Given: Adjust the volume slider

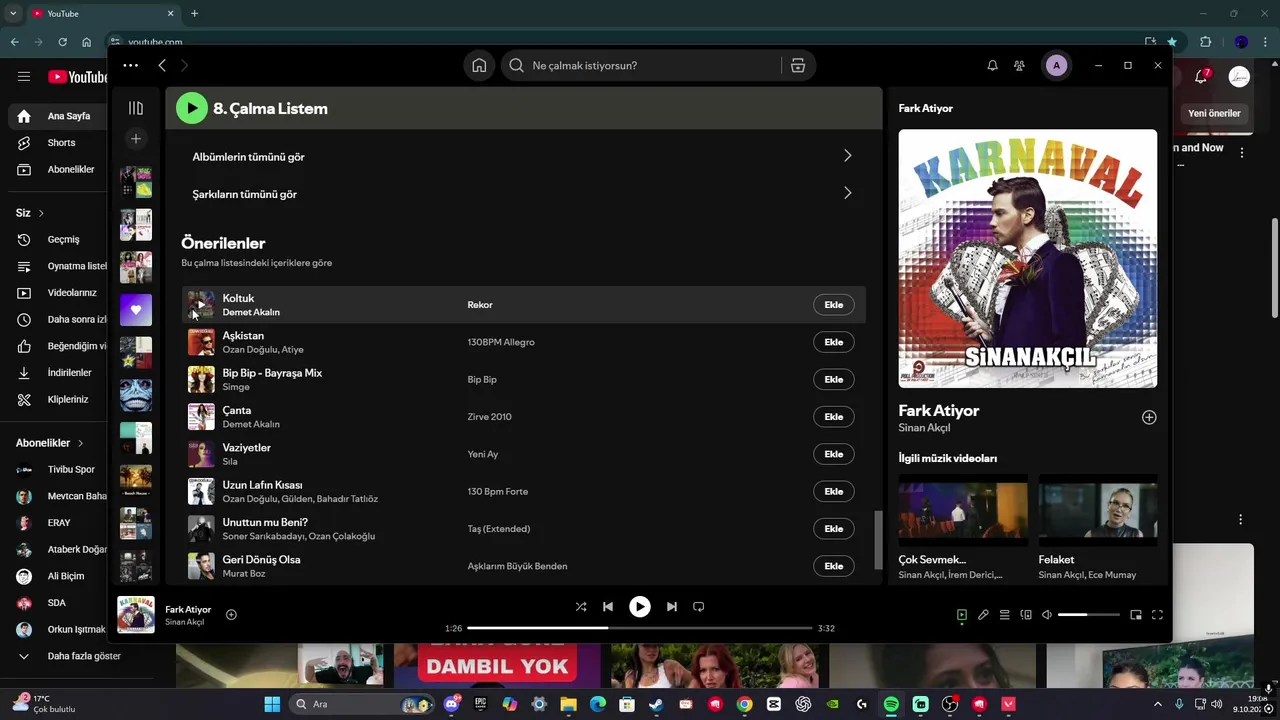Looking at the screenshot, I should click(1088, 615).
